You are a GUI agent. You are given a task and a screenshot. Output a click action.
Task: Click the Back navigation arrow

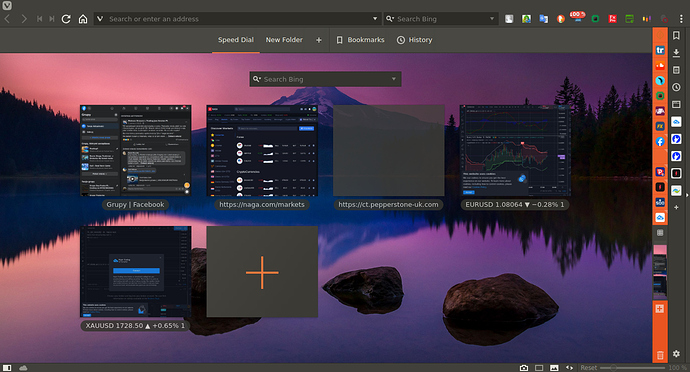click(x=7, y=19)
